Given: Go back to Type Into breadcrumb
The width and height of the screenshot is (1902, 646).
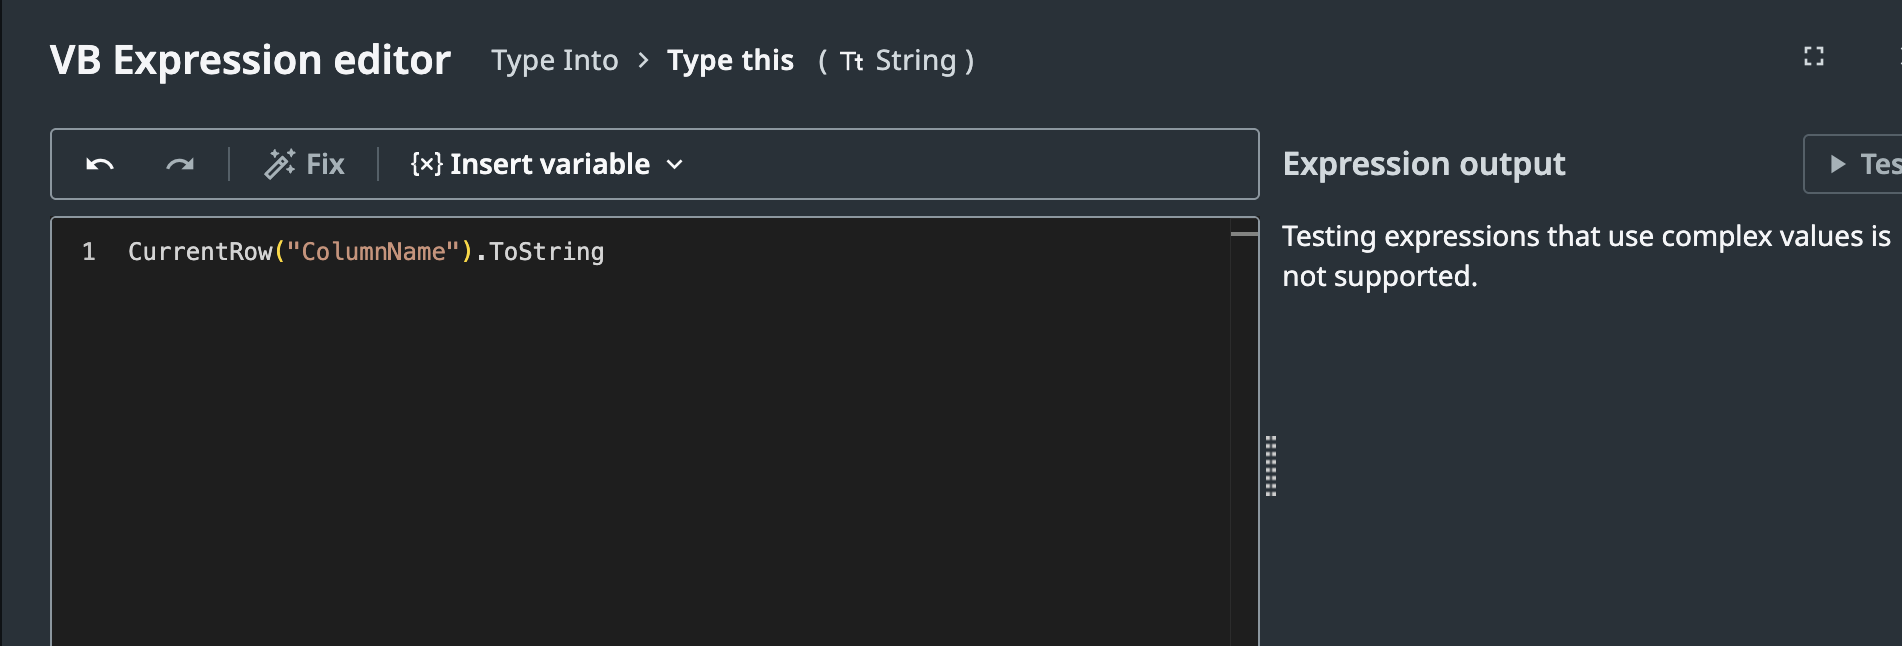Looking at the screenshot, I should [x=554, y=61].
